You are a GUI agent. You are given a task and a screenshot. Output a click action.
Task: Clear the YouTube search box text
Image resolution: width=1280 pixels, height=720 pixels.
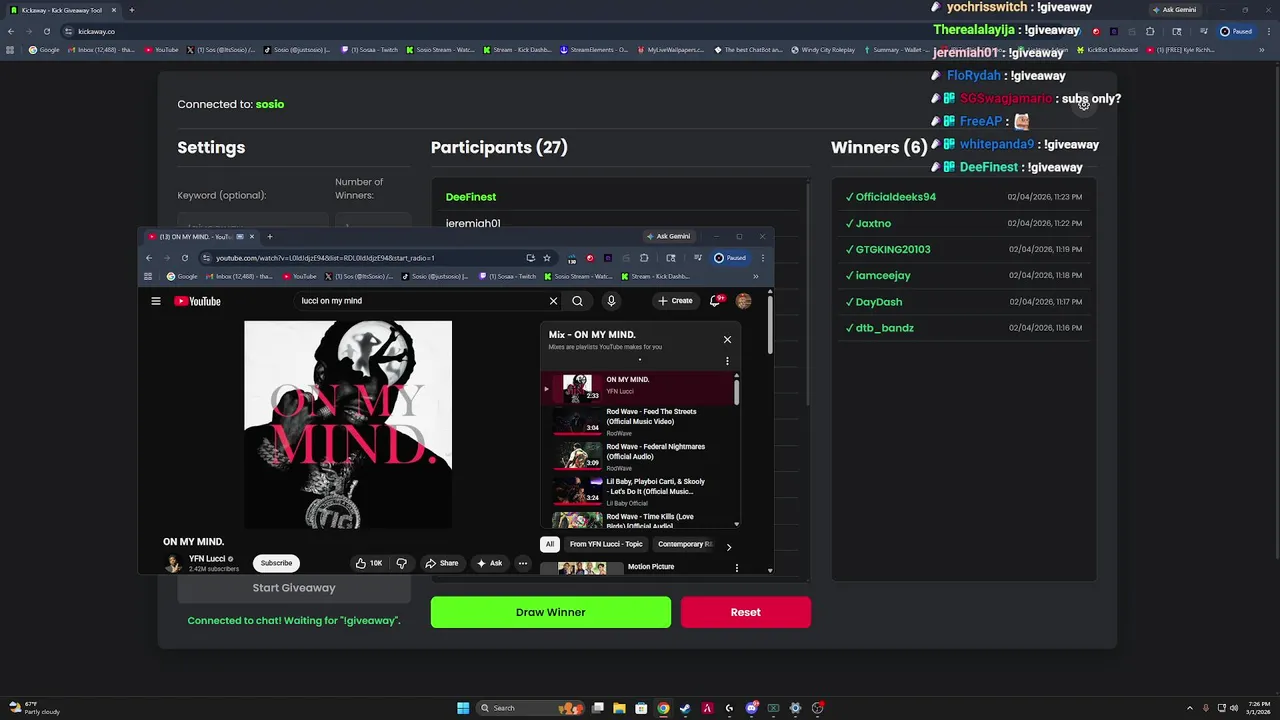pyautogui.click(x=553, y=301)
